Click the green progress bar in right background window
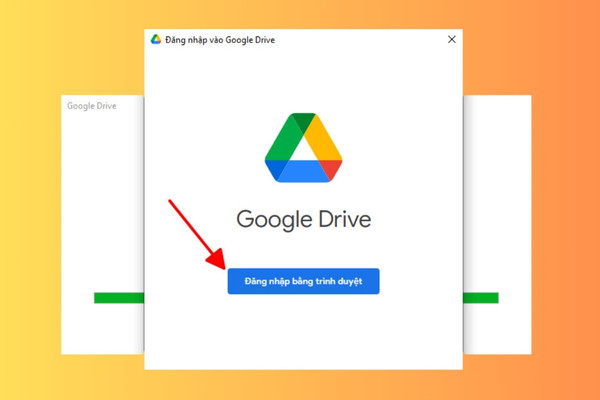The width and height of the screenshot is (600, 400). pos(481,298)
